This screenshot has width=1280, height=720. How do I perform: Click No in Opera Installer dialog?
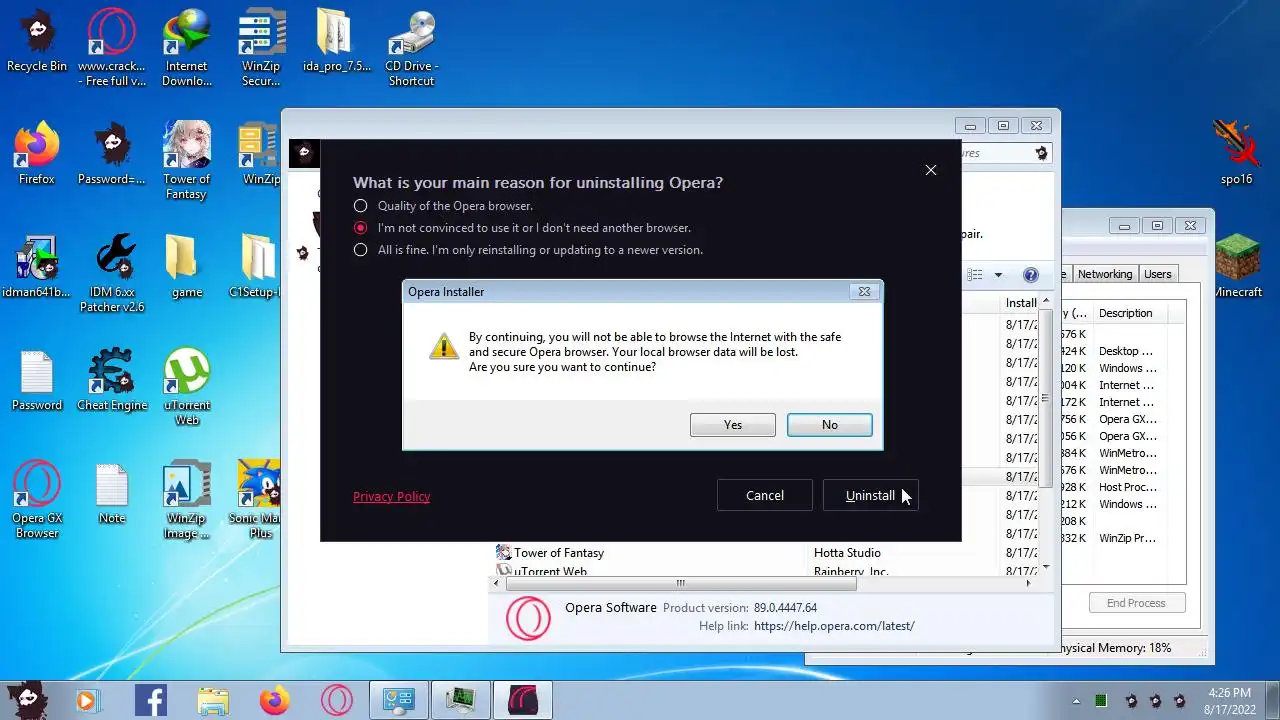coord(829,425)
